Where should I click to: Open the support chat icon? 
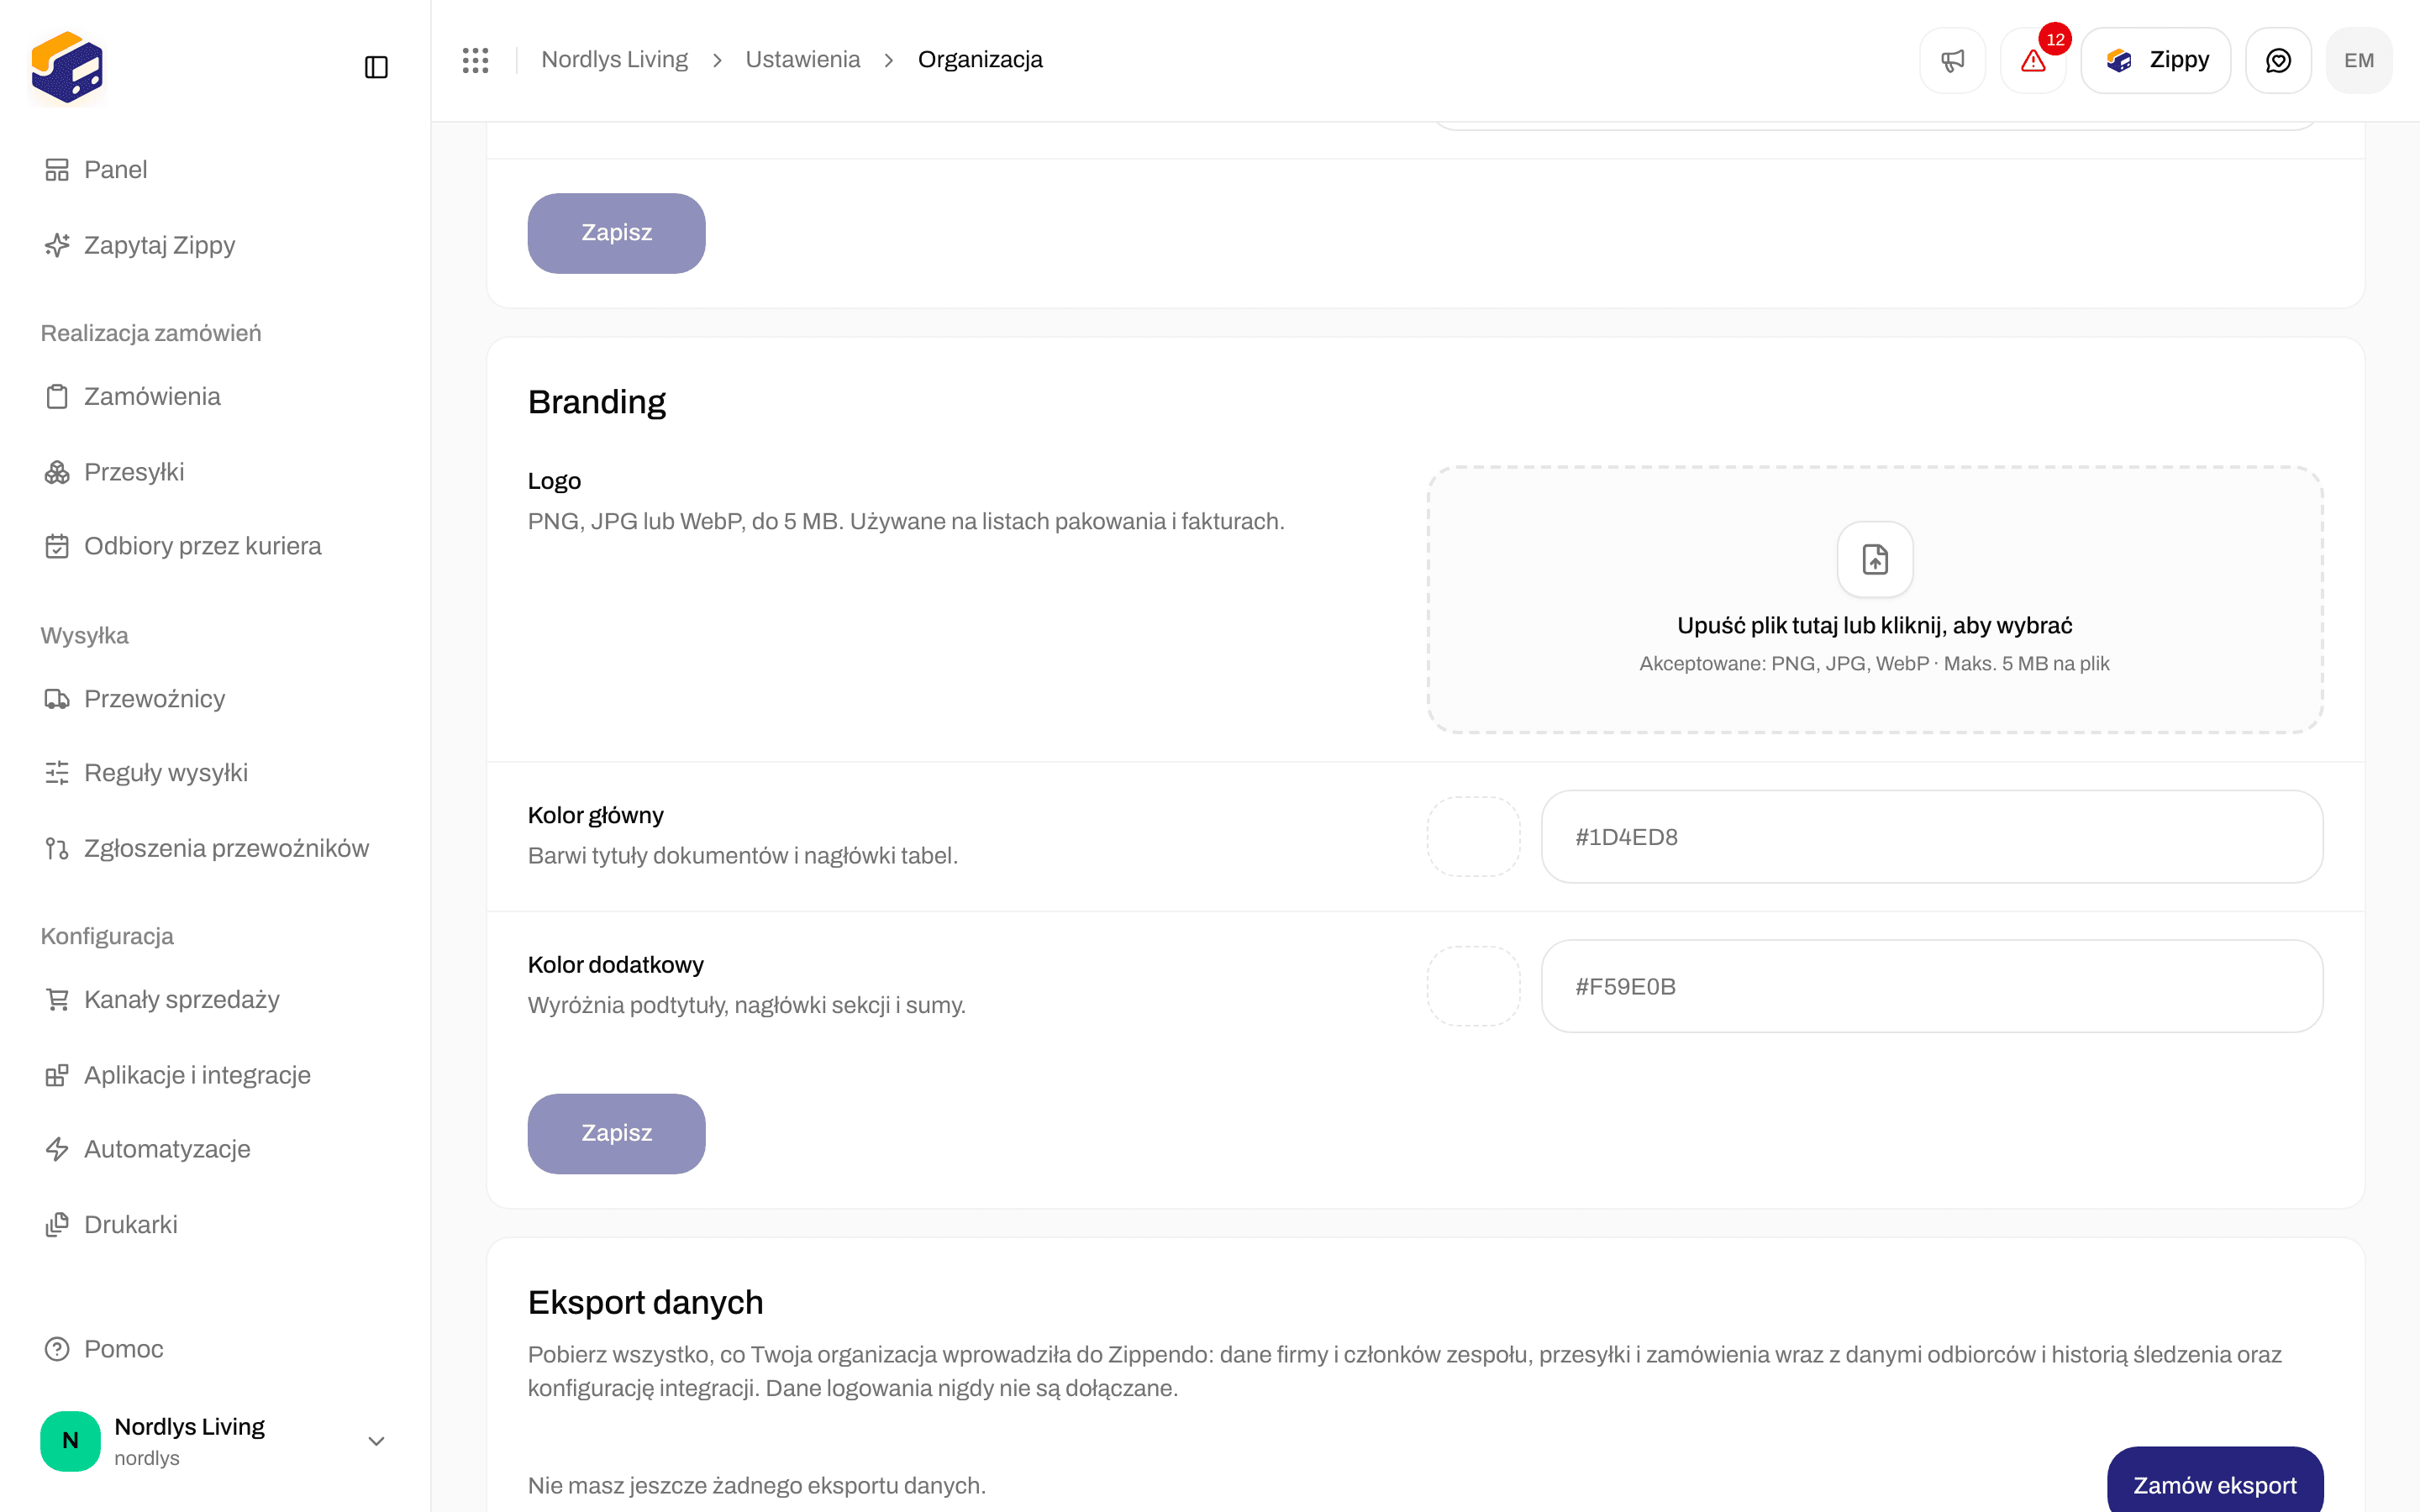(2278, 60)
